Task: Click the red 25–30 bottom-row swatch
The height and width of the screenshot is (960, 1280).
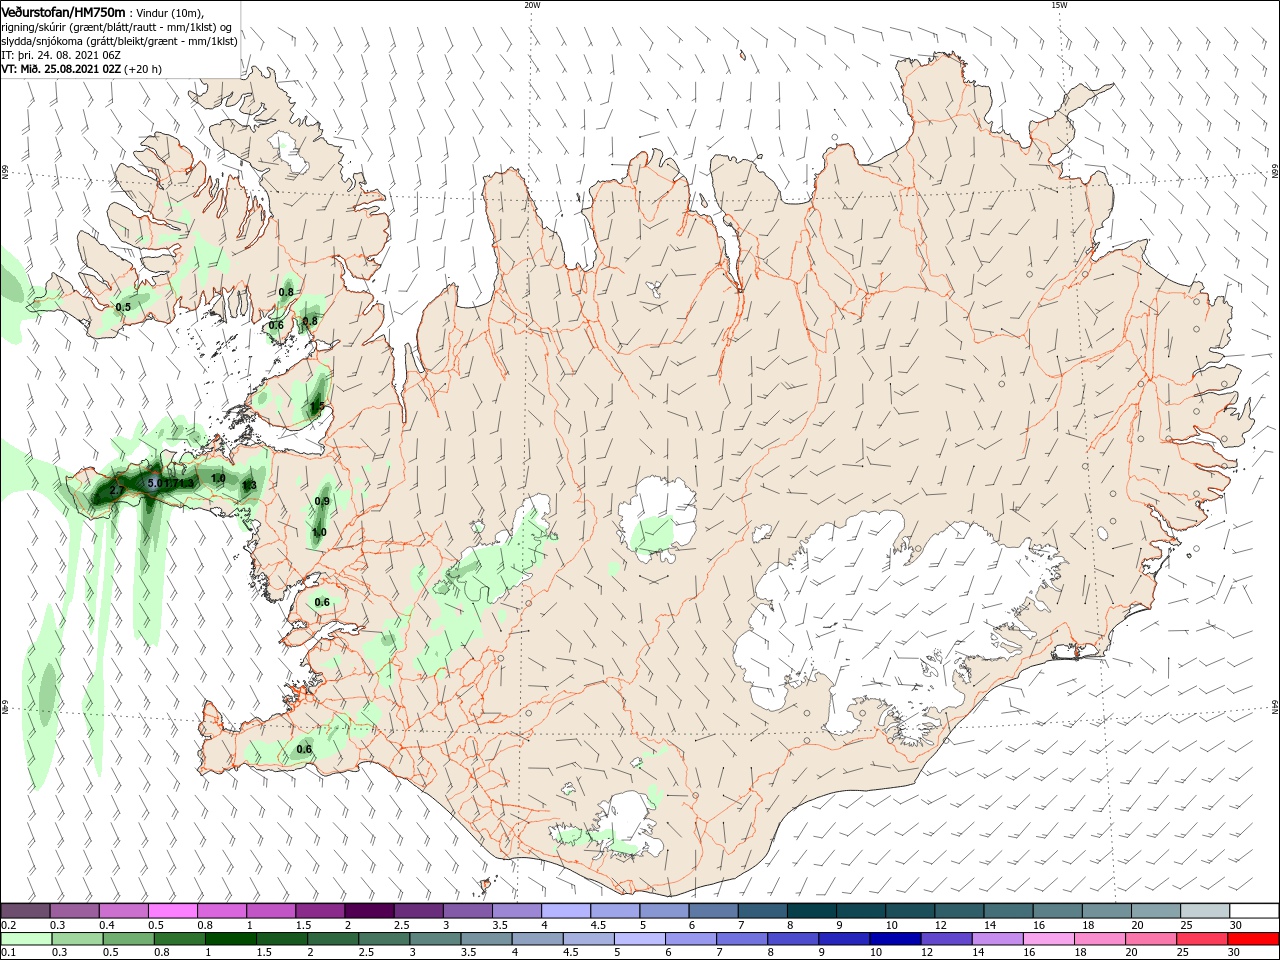Action: [1203, 939]
